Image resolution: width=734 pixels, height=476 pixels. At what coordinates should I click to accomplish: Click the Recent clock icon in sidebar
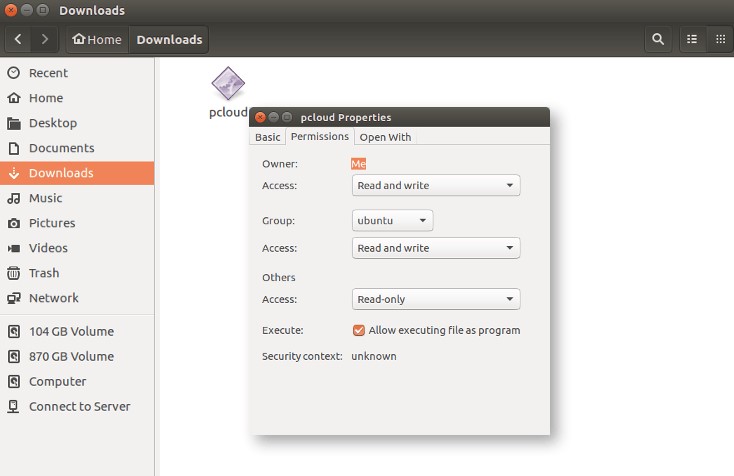[x=14, y=73]
